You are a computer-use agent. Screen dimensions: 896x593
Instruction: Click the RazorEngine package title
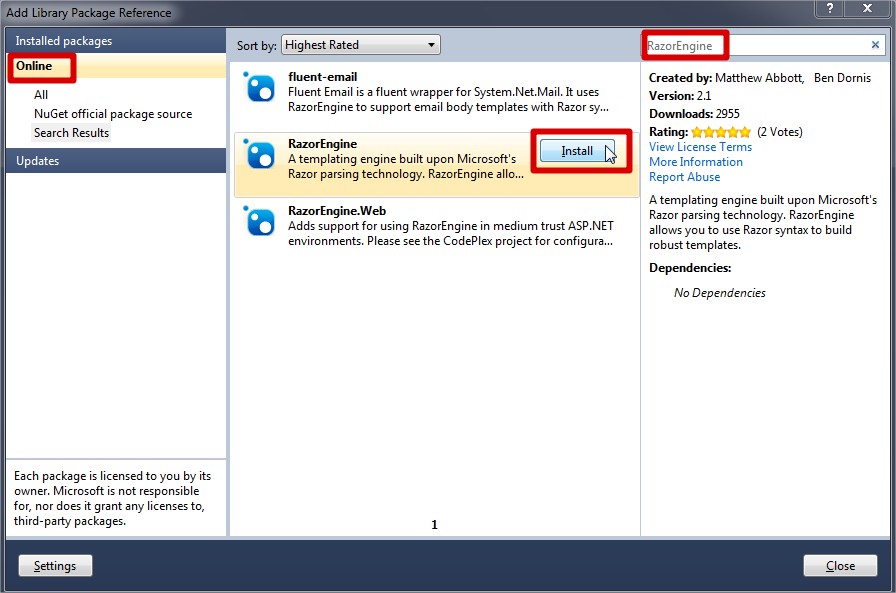click(322, 144)
